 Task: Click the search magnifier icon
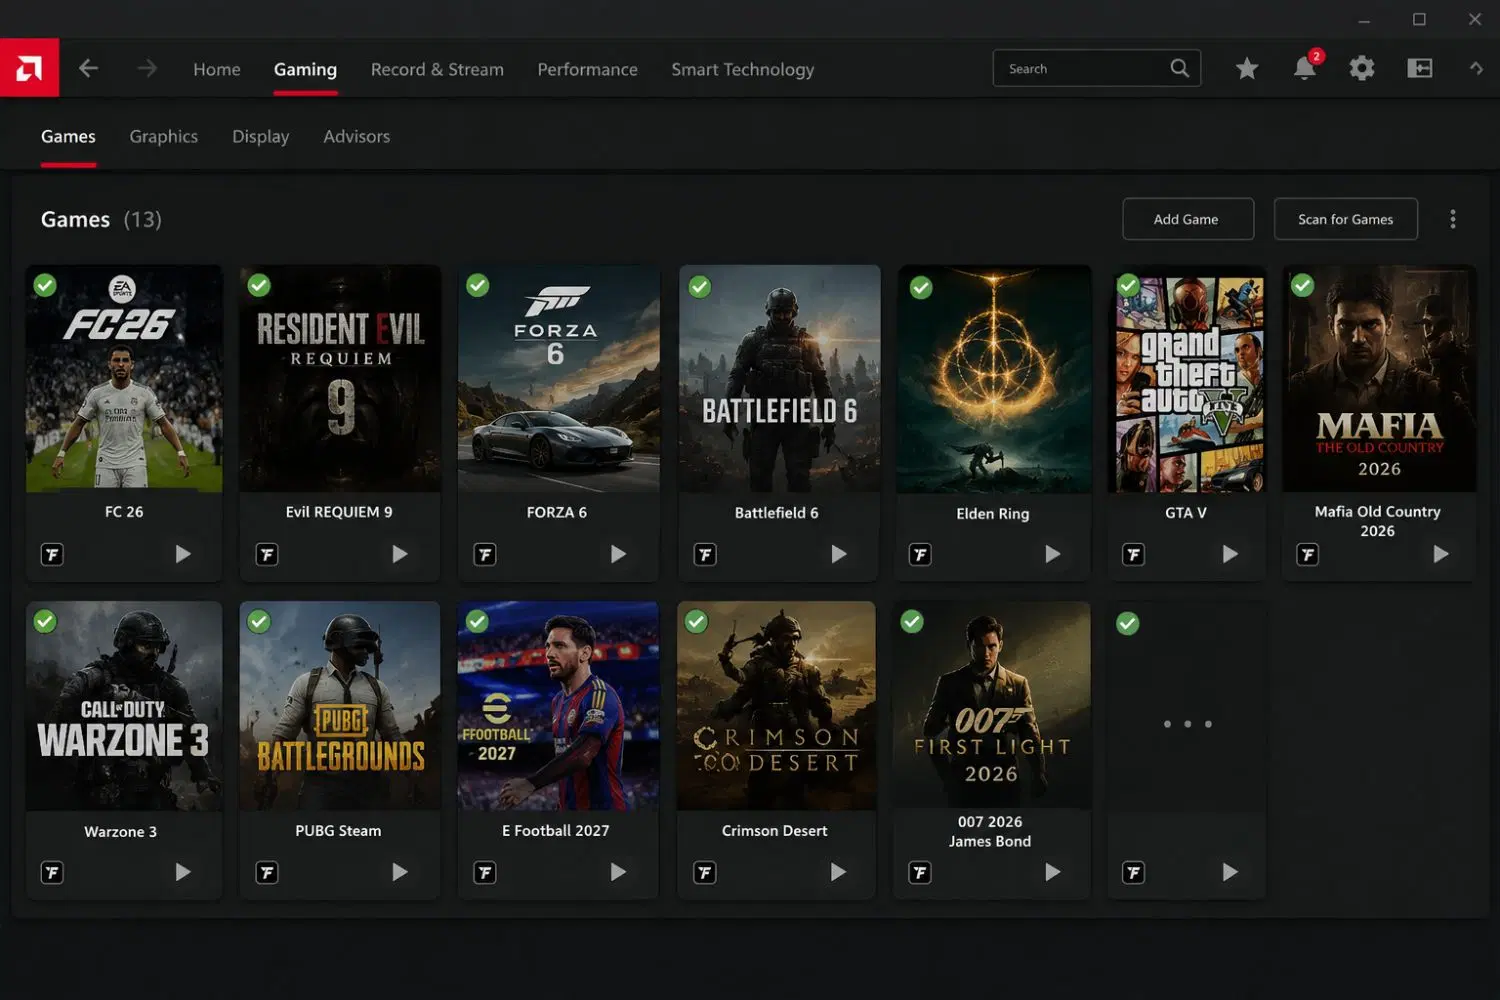[x=1180, y=68]
